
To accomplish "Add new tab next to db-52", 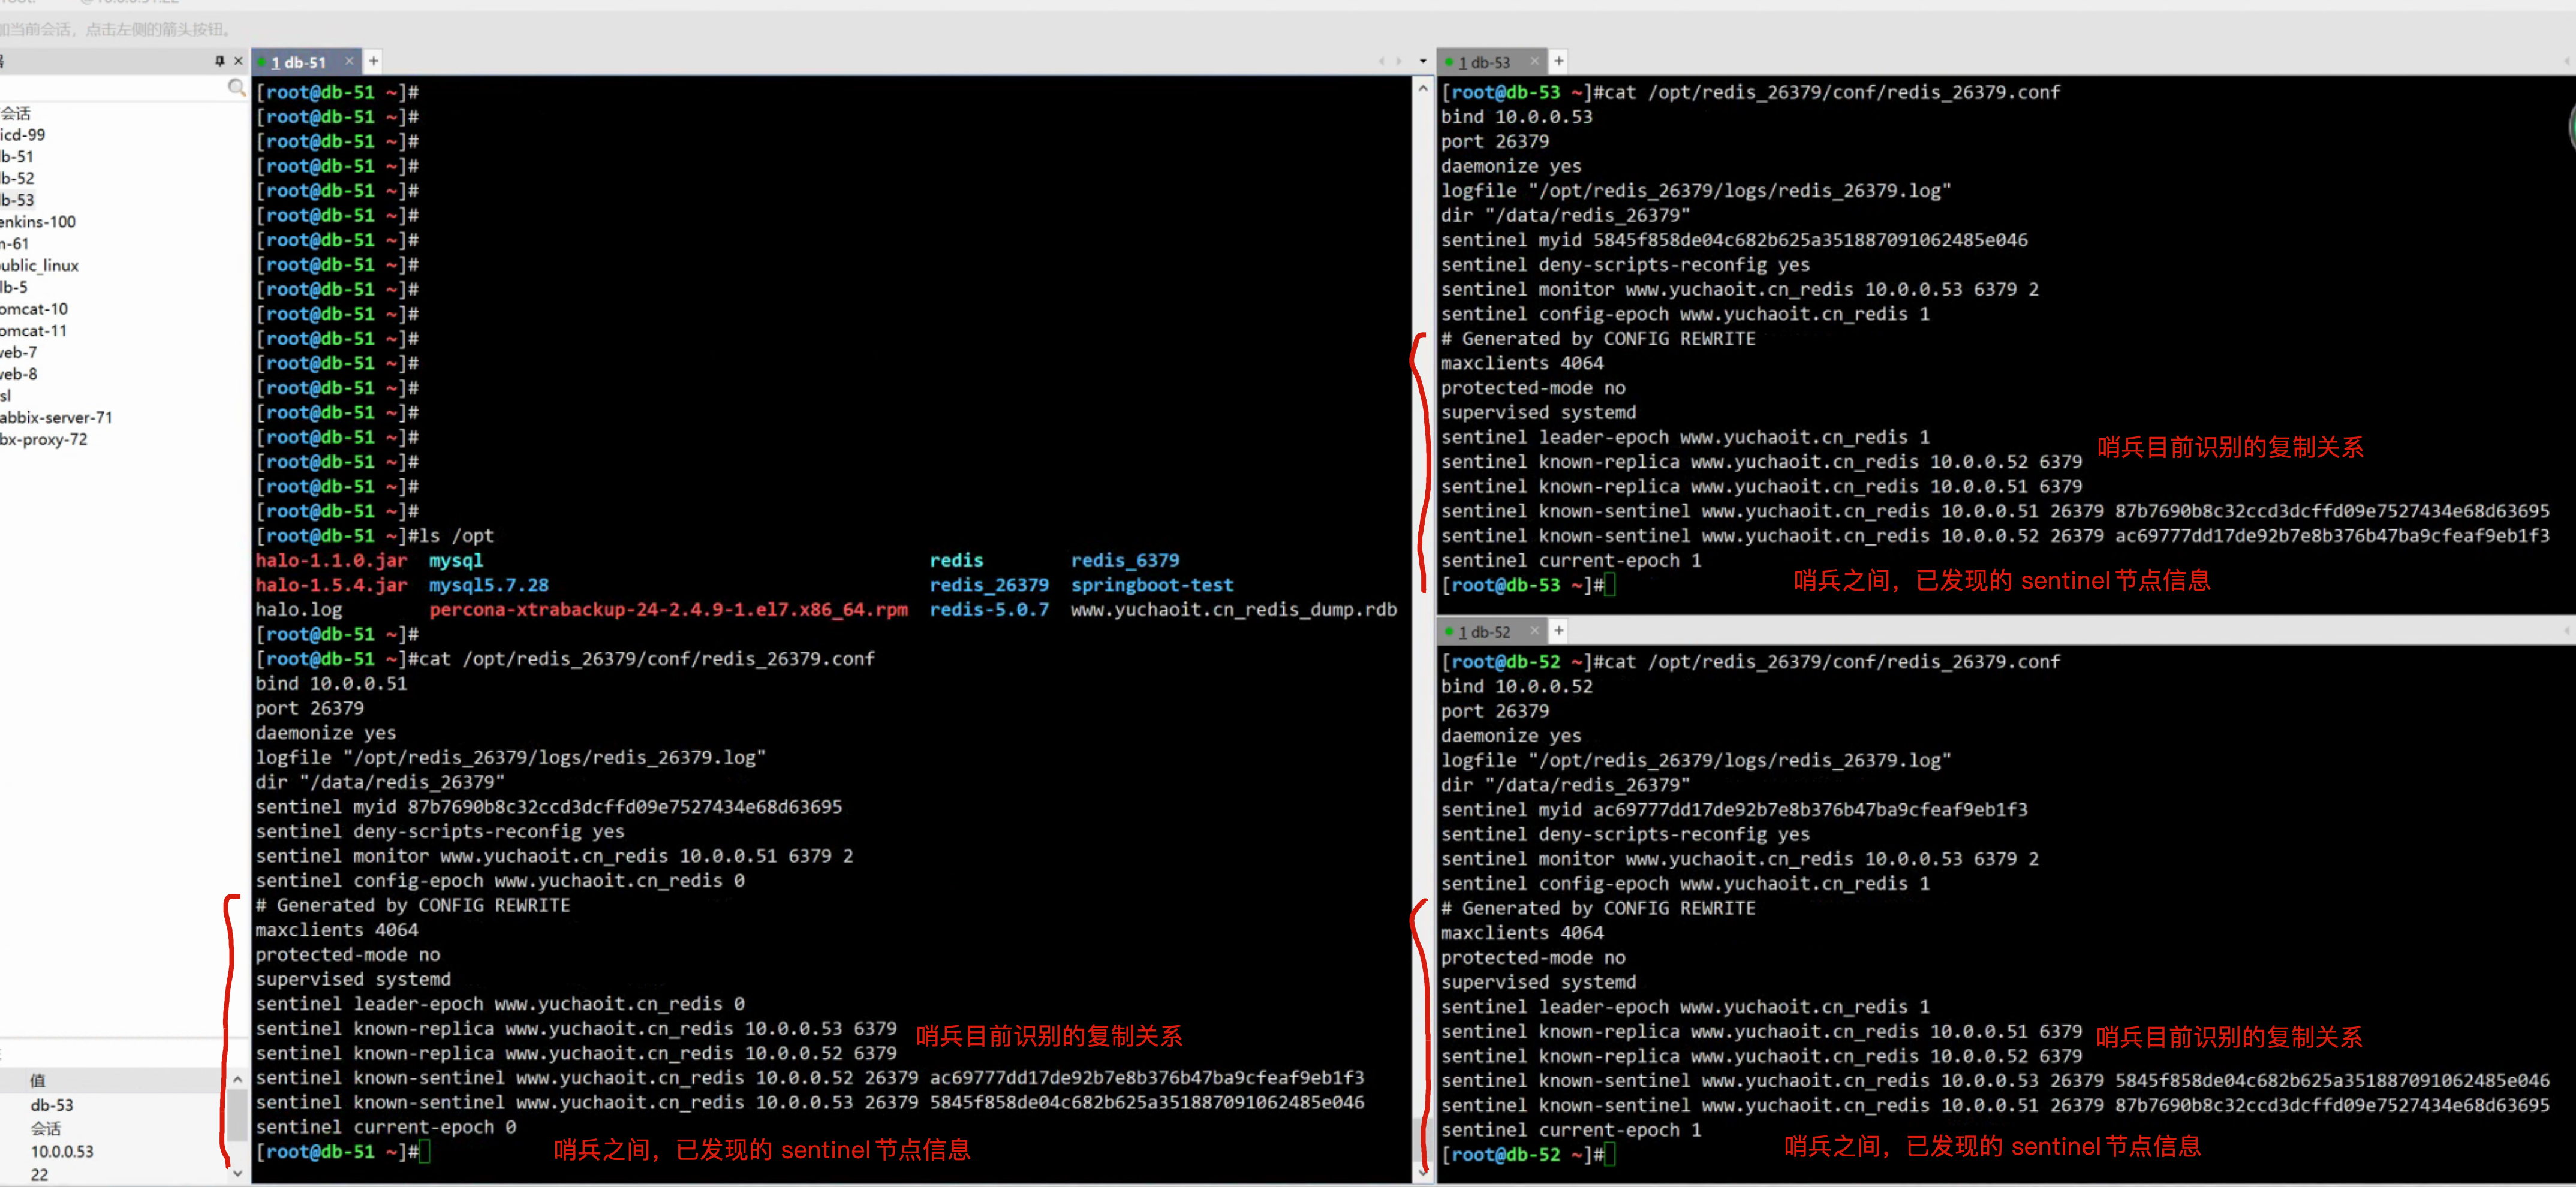I will [1558, 631].
